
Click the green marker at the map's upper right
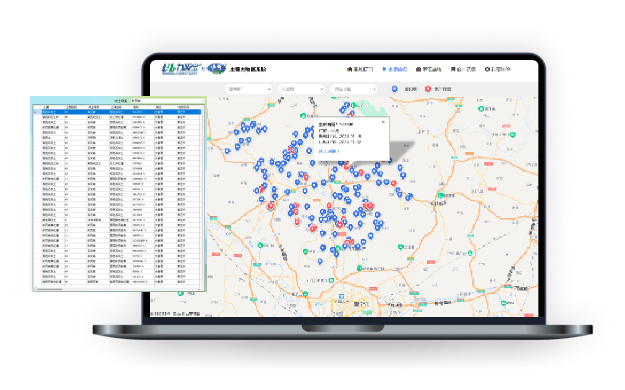point(481,108)
